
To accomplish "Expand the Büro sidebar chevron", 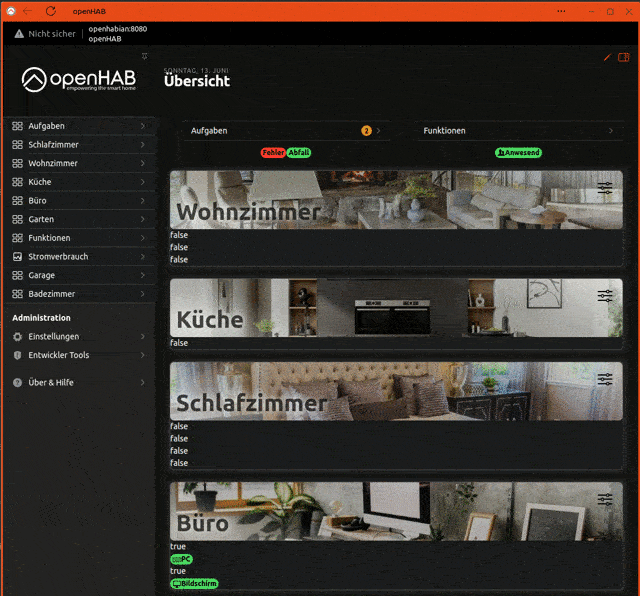I will tap(142, 200).
